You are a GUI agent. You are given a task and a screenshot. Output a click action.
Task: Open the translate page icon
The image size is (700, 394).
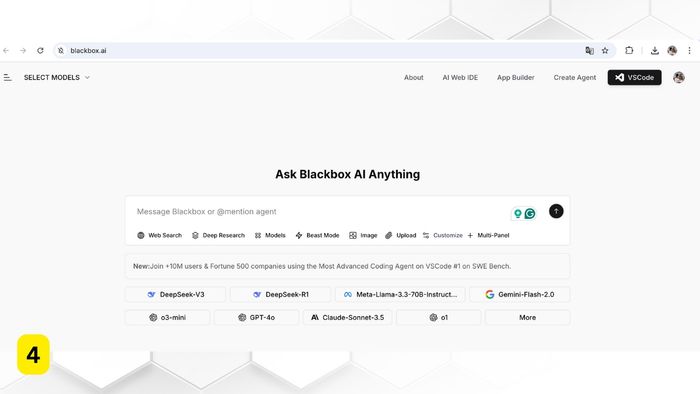tap(589, 50)
